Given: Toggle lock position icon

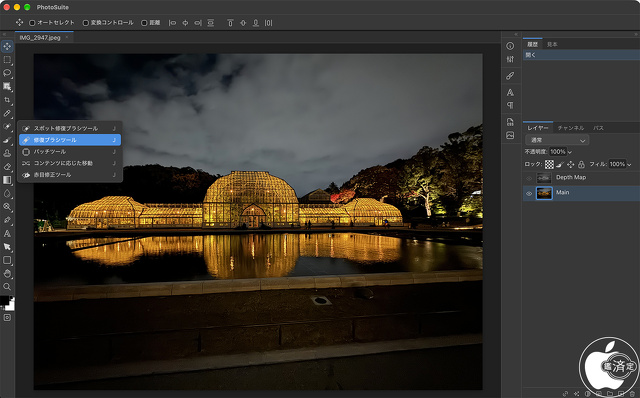Looking at the screenshot, I should pos(571,164).
